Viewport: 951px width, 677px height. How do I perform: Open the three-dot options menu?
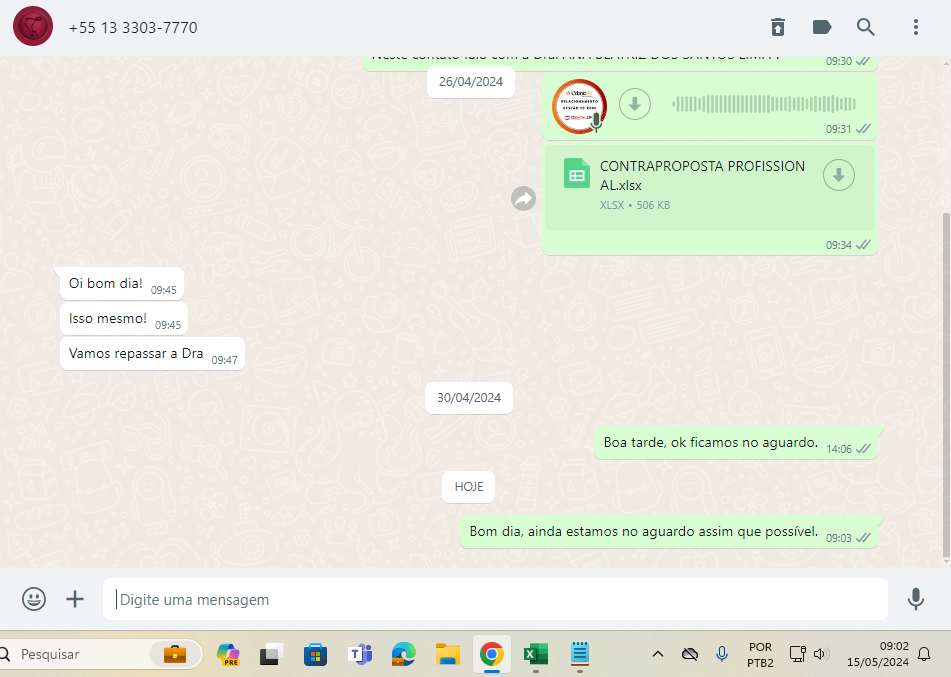[916, 27]
